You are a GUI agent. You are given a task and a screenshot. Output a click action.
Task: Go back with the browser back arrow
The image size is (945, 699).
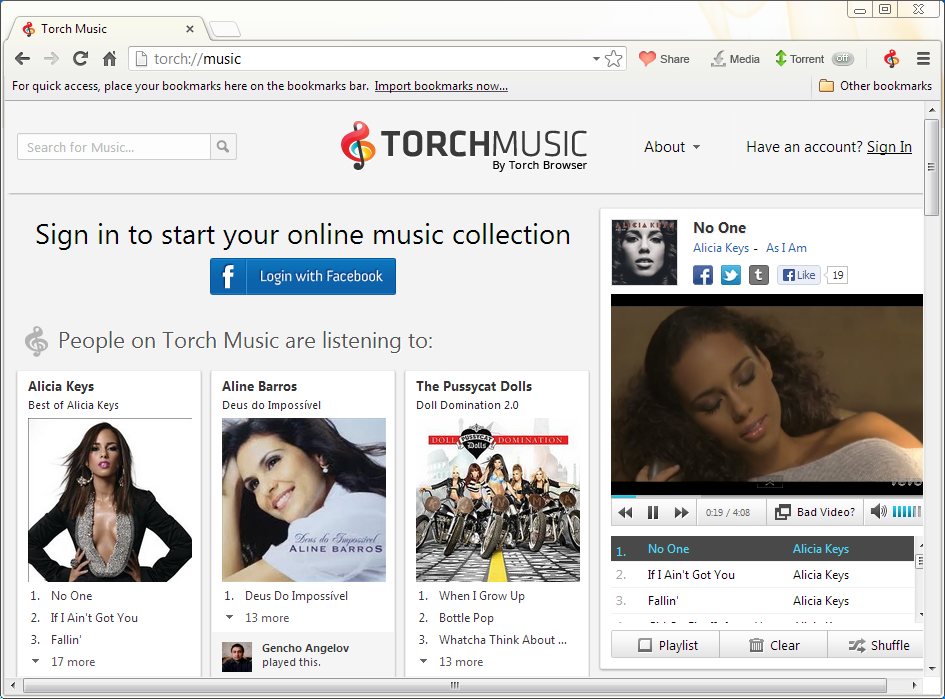[22, 58]
